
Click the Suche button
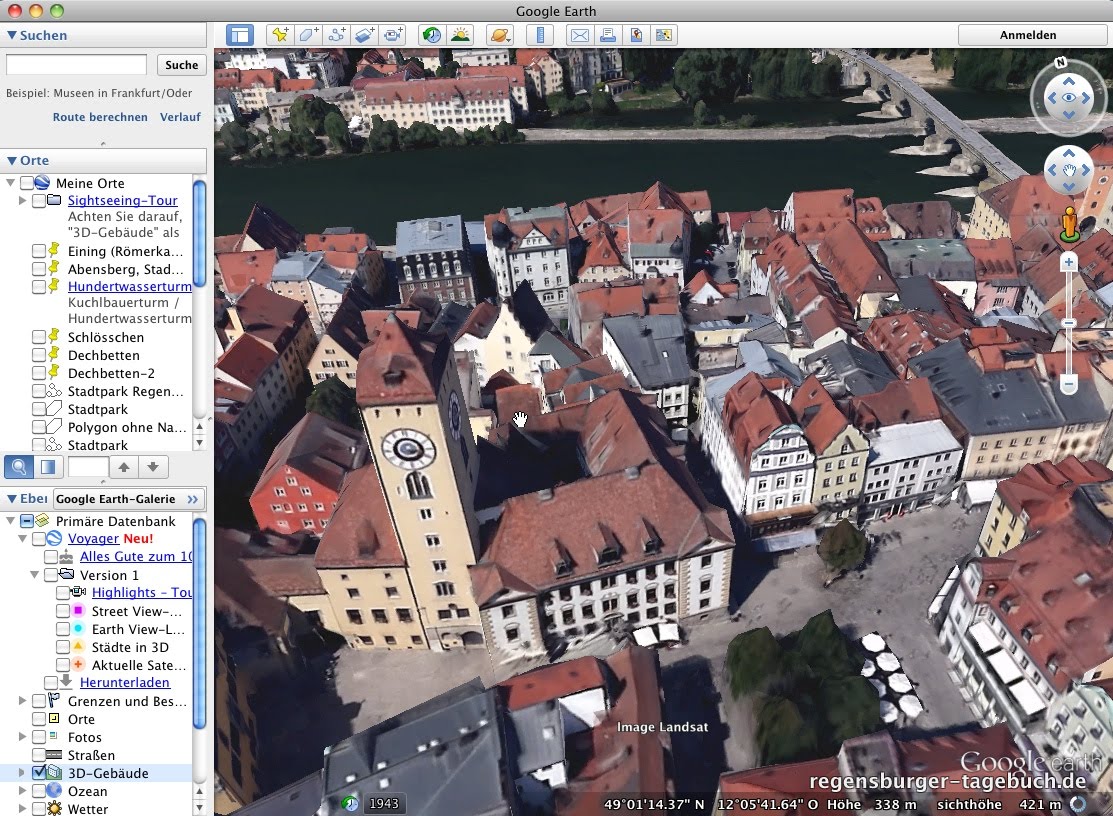[x=182, y=65]
